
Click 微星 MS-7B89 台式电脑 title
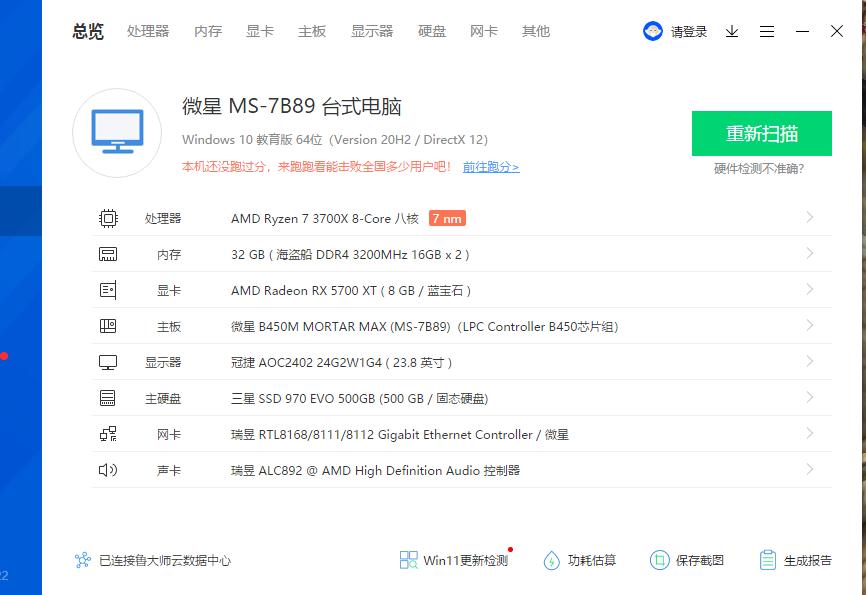[x=292, y=106]
